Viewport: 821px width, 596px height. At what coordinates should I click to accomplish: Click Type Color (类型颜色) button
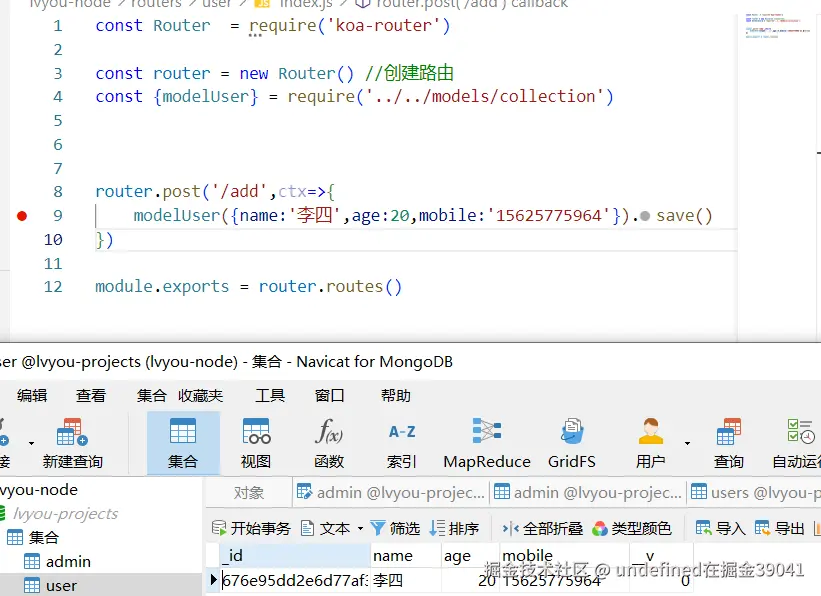(631, 528)
